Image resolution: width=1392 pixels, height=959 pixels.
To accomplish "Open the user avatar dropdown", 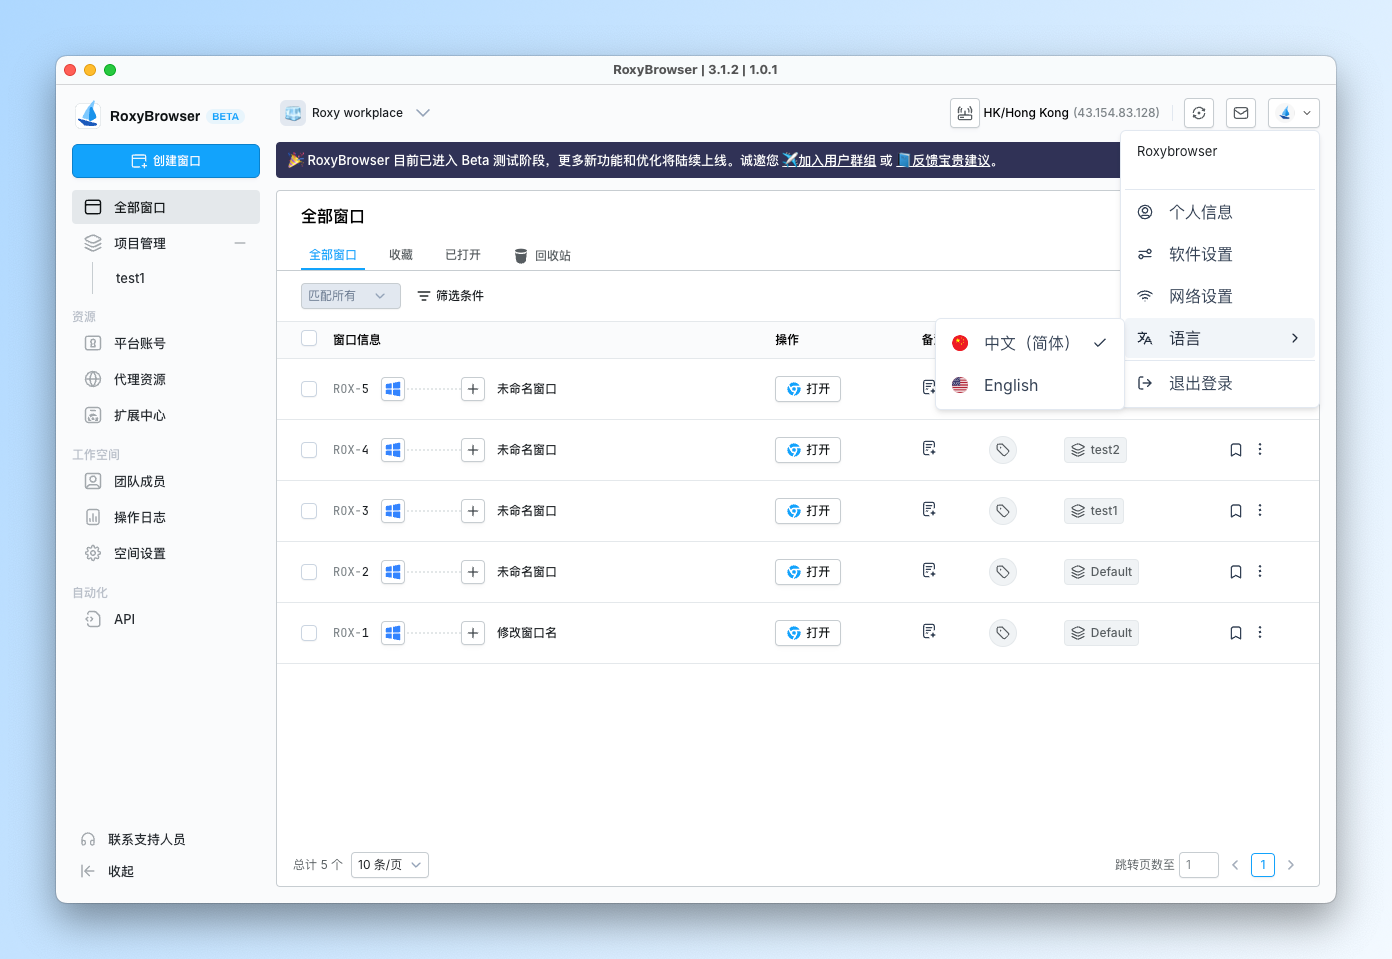I will click(1294, 113).
